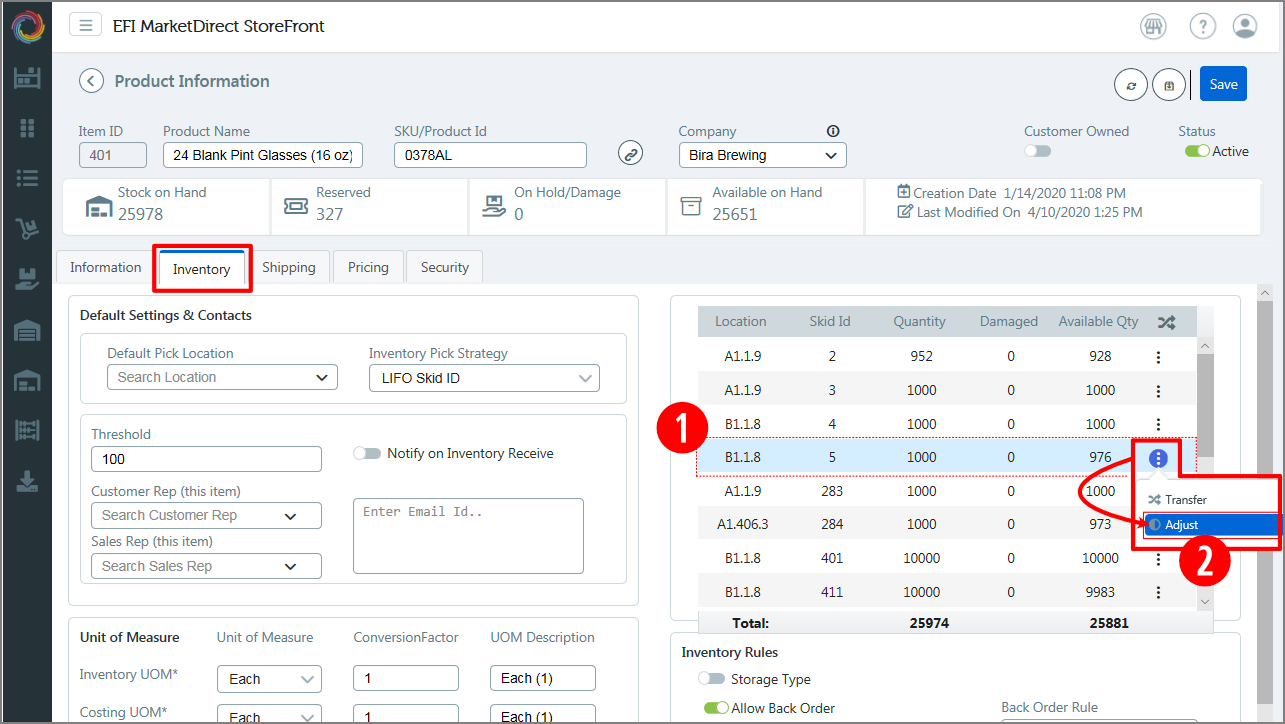Select location cell A1.406.3
The width and height of the screenshot is (1285, 724).
[x=741, y=524]
